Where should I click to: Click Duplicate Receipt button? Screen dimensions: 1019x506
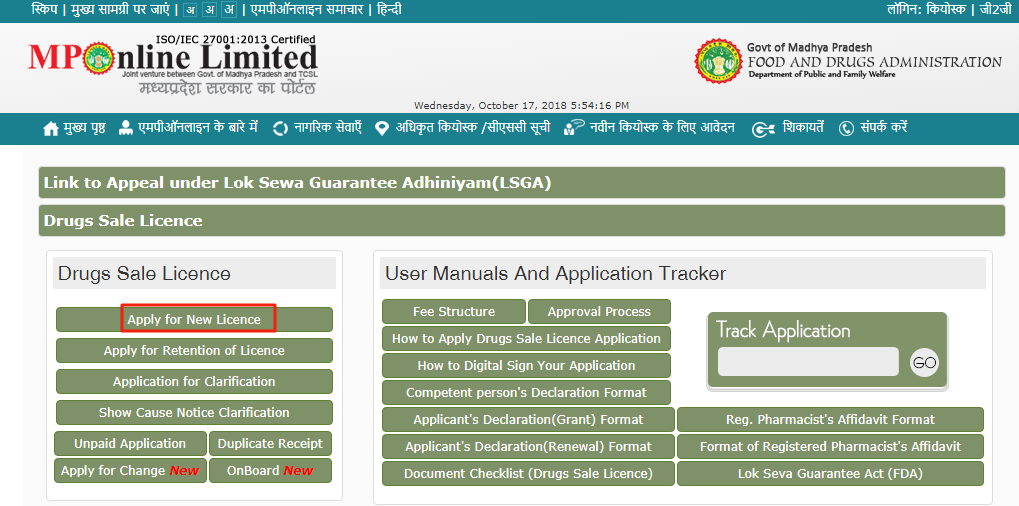[270, 444]
